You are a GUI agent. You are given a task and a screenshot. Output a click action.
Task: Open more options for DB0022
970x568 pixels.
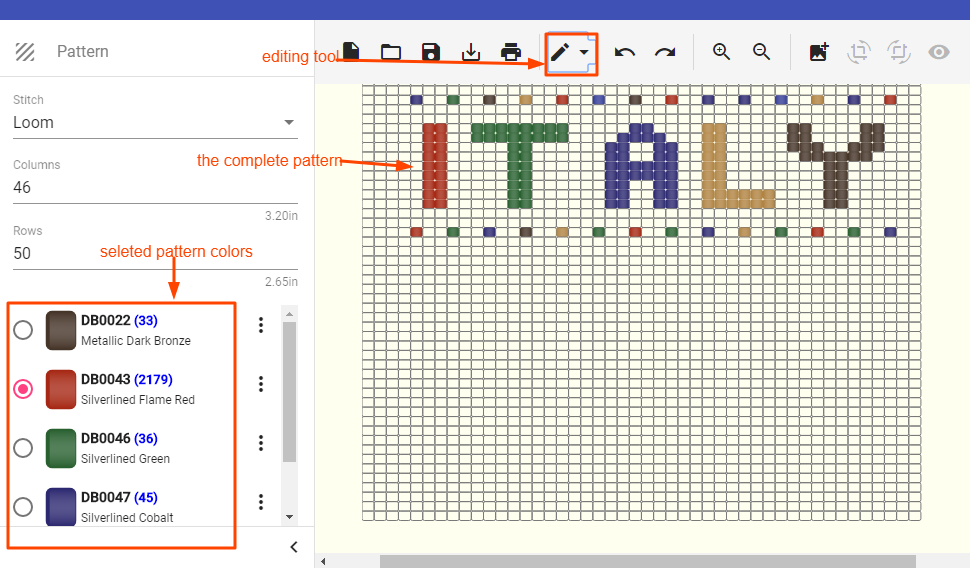coord(261,325)
